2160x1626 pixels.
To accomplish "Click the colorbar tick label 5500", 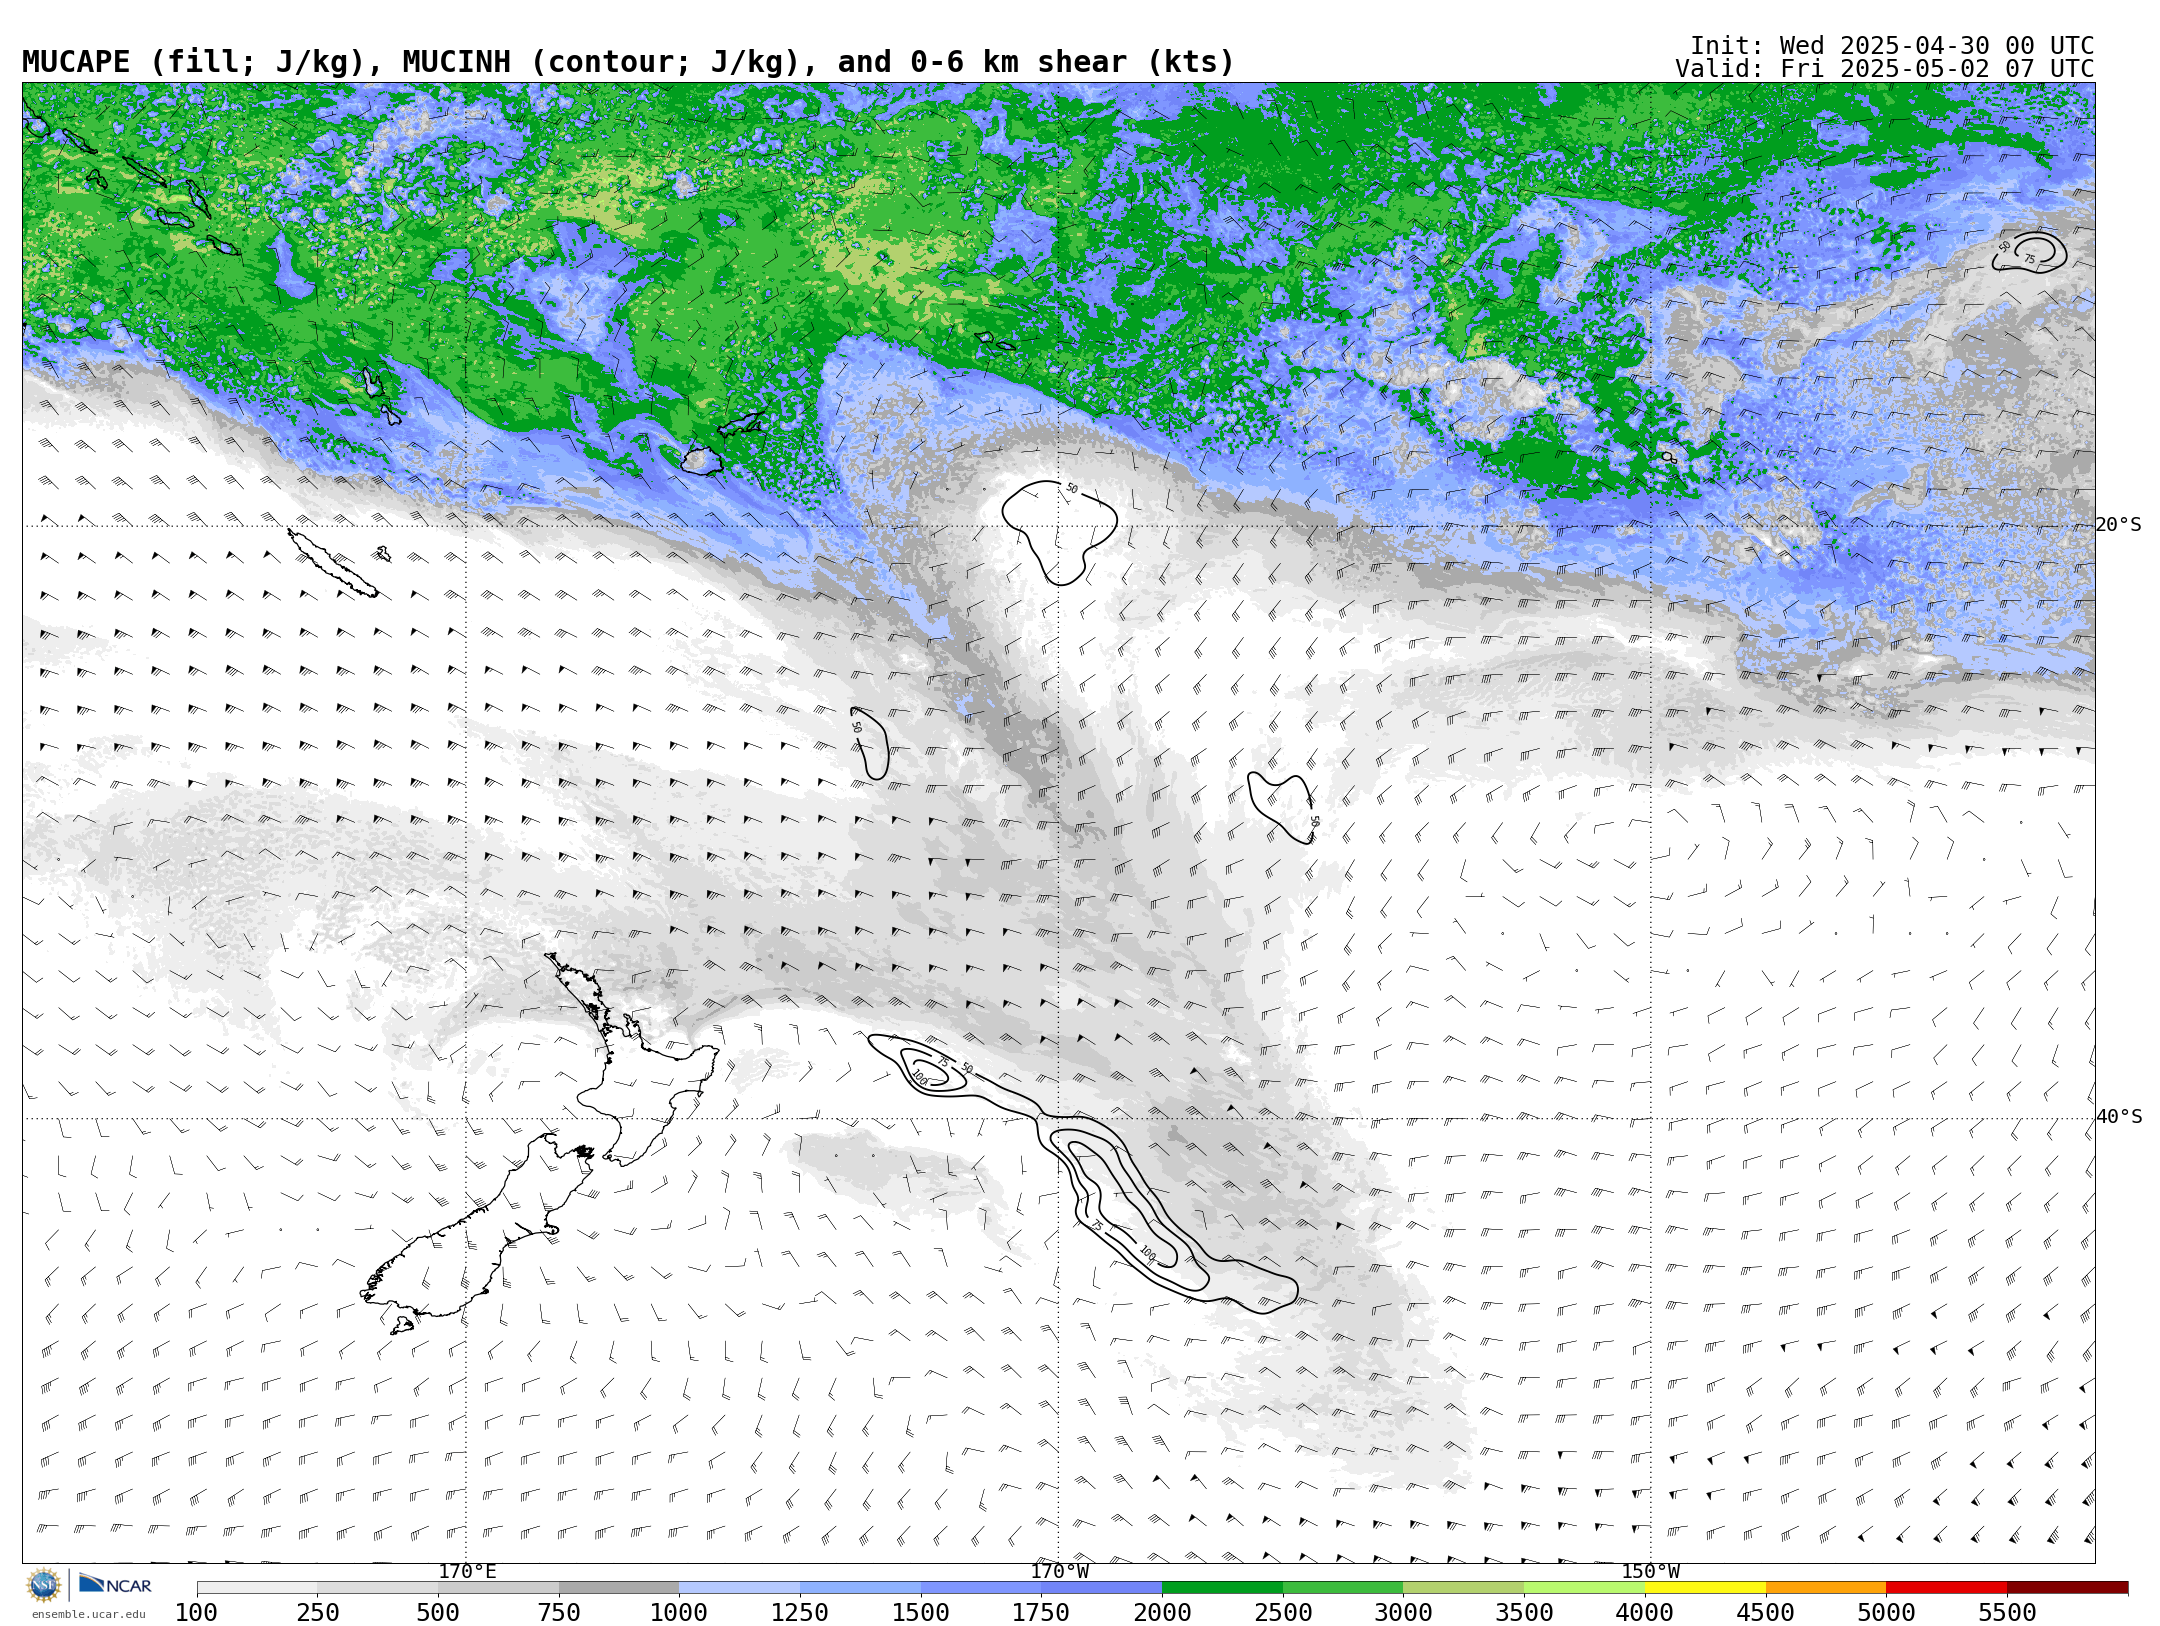I will click(x=2007, y=1612).
